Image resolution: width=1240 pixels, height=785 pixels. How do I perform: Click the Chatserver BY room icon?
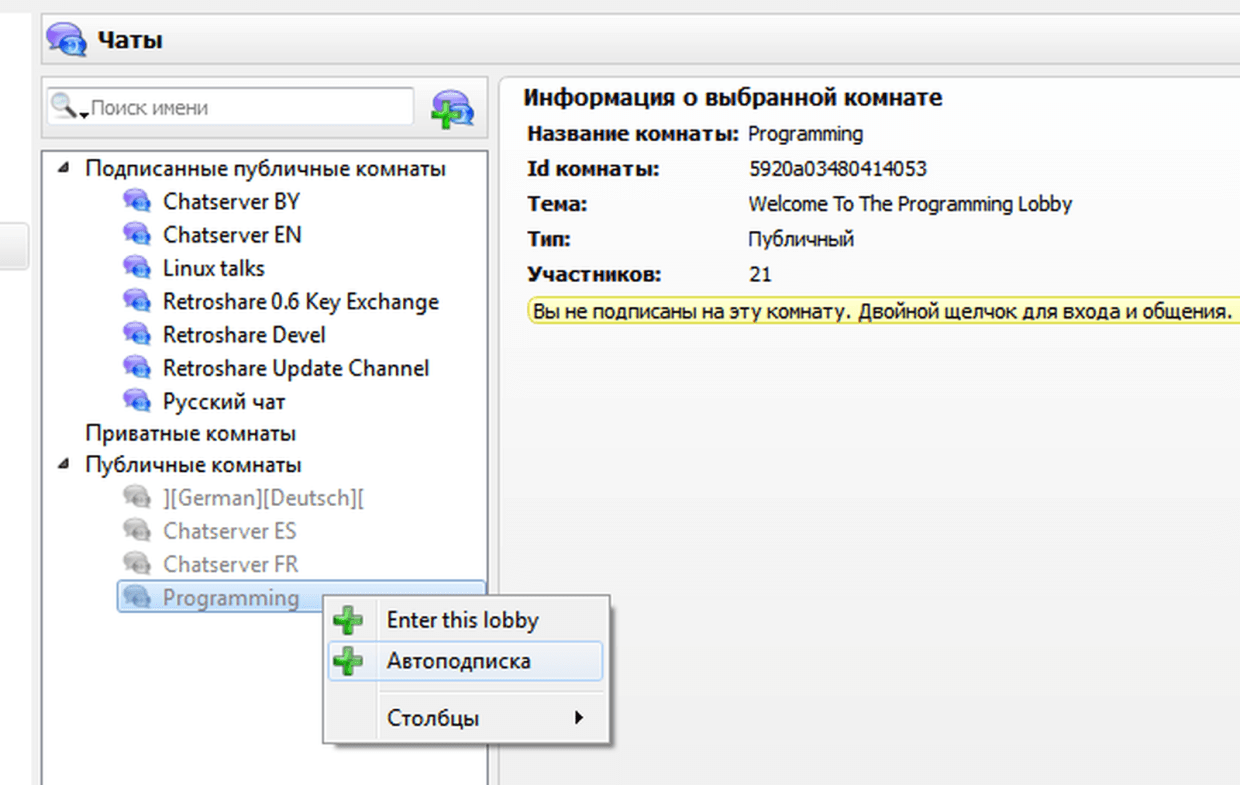(x=136, y=201)
